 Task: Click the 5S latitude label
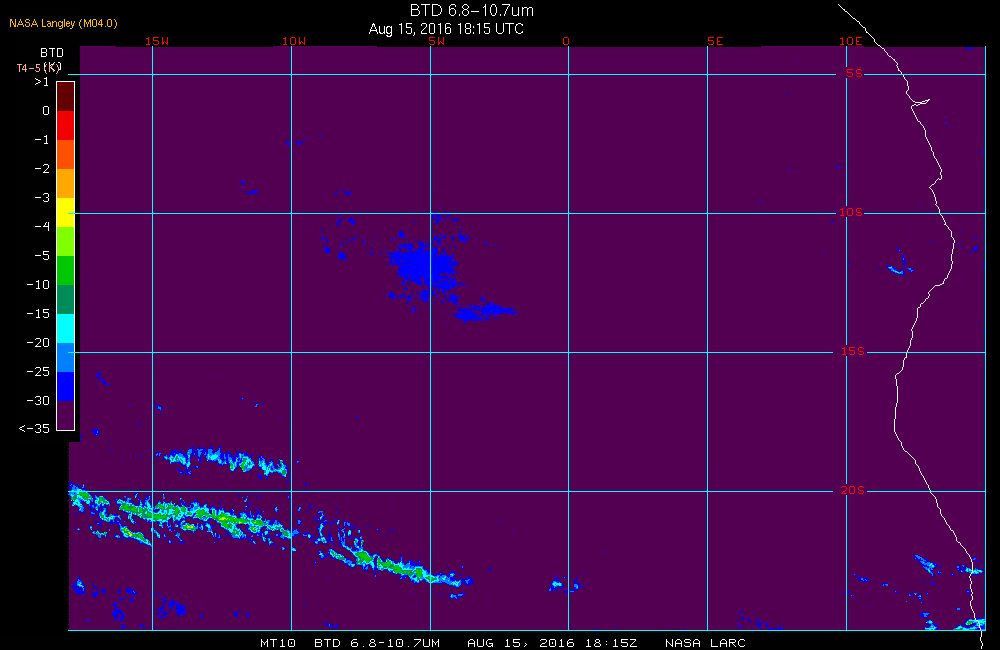854,73
